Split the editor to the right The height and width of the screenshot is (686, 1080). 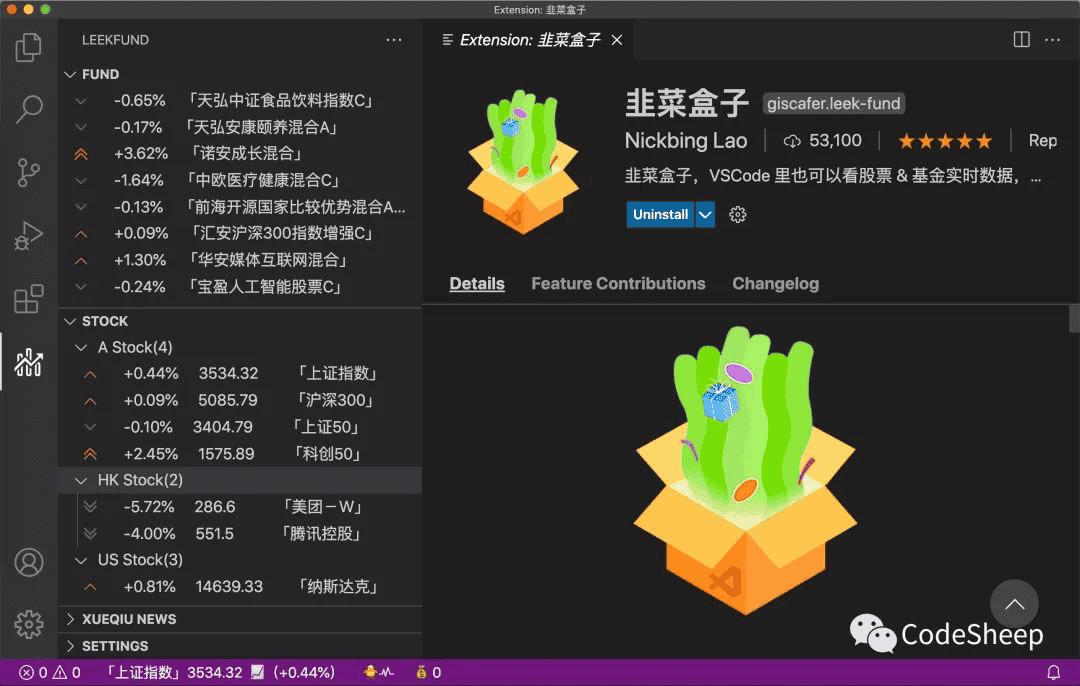(1021, 40)
